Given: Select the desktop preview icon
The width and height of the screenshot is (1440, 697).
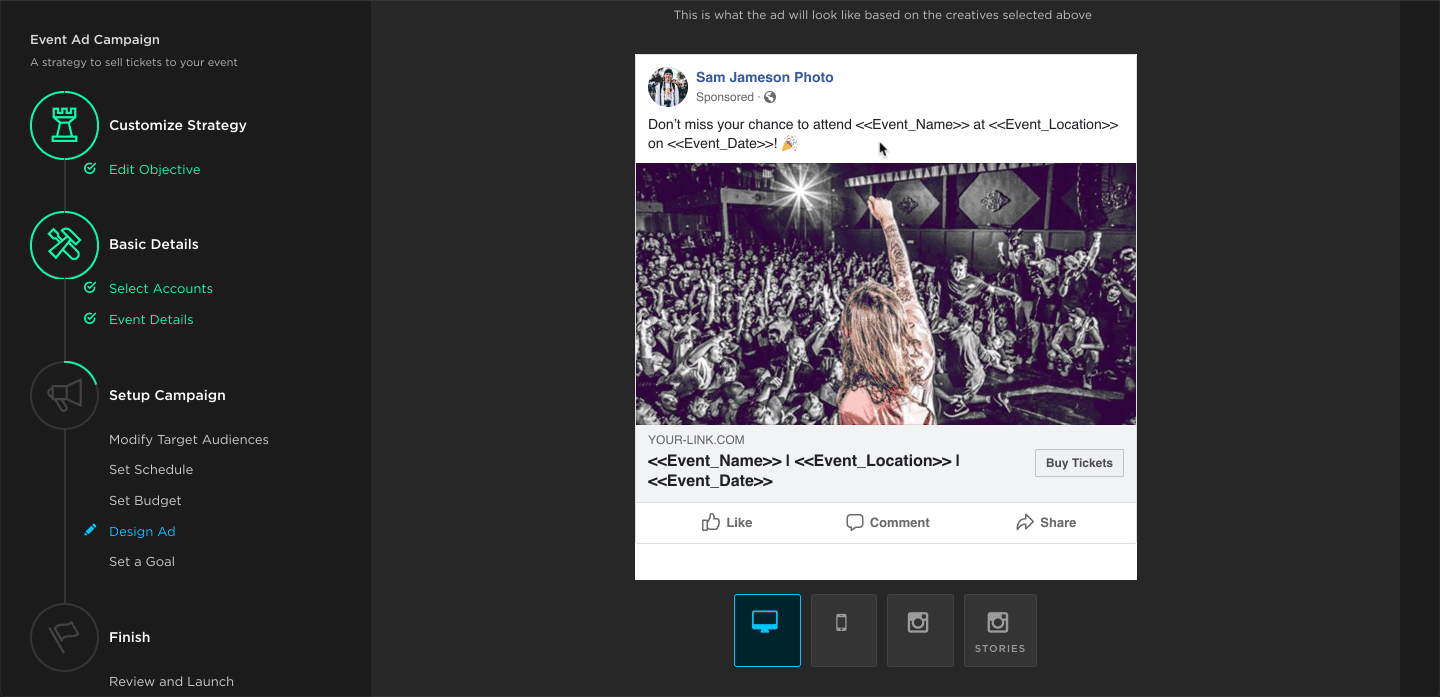Looking at the screenshot, I should [x=767, y=630].
